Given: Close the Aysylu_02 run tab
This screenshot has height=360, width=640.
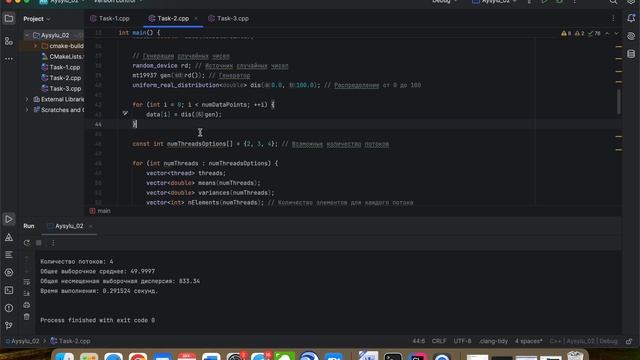Looking at the screenshot, I should pos(91,226).
